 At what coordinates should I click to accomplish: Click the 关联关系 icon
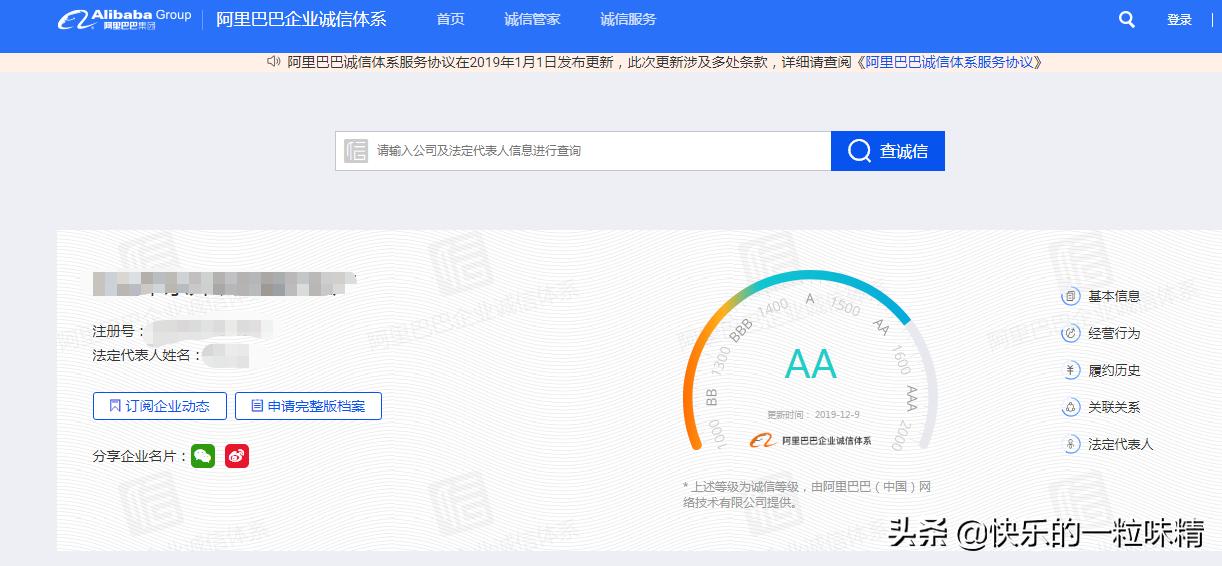pos(1071,407)
